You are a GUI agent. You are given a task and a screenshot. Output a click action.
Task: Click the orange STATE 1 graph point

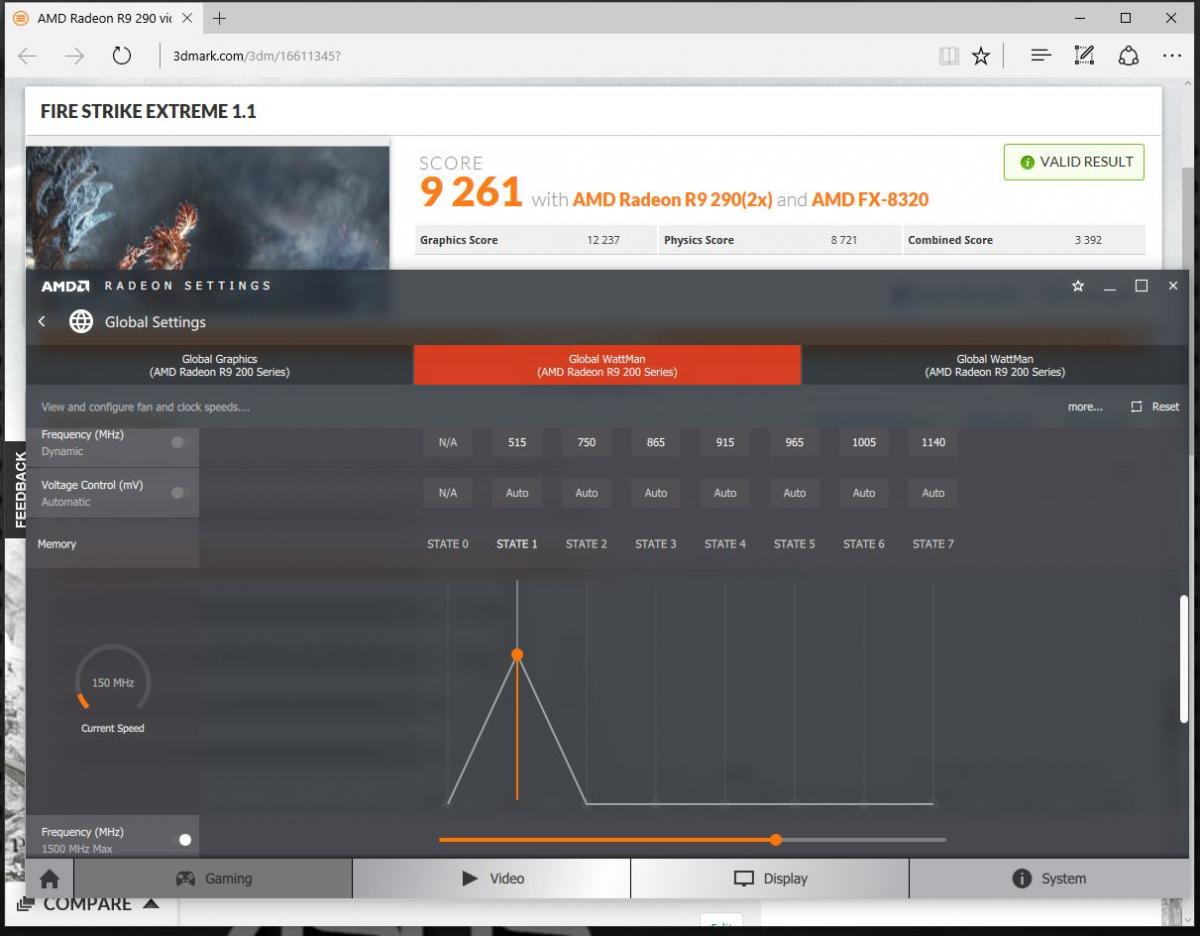pyautogui.click(x=517, y=654)
